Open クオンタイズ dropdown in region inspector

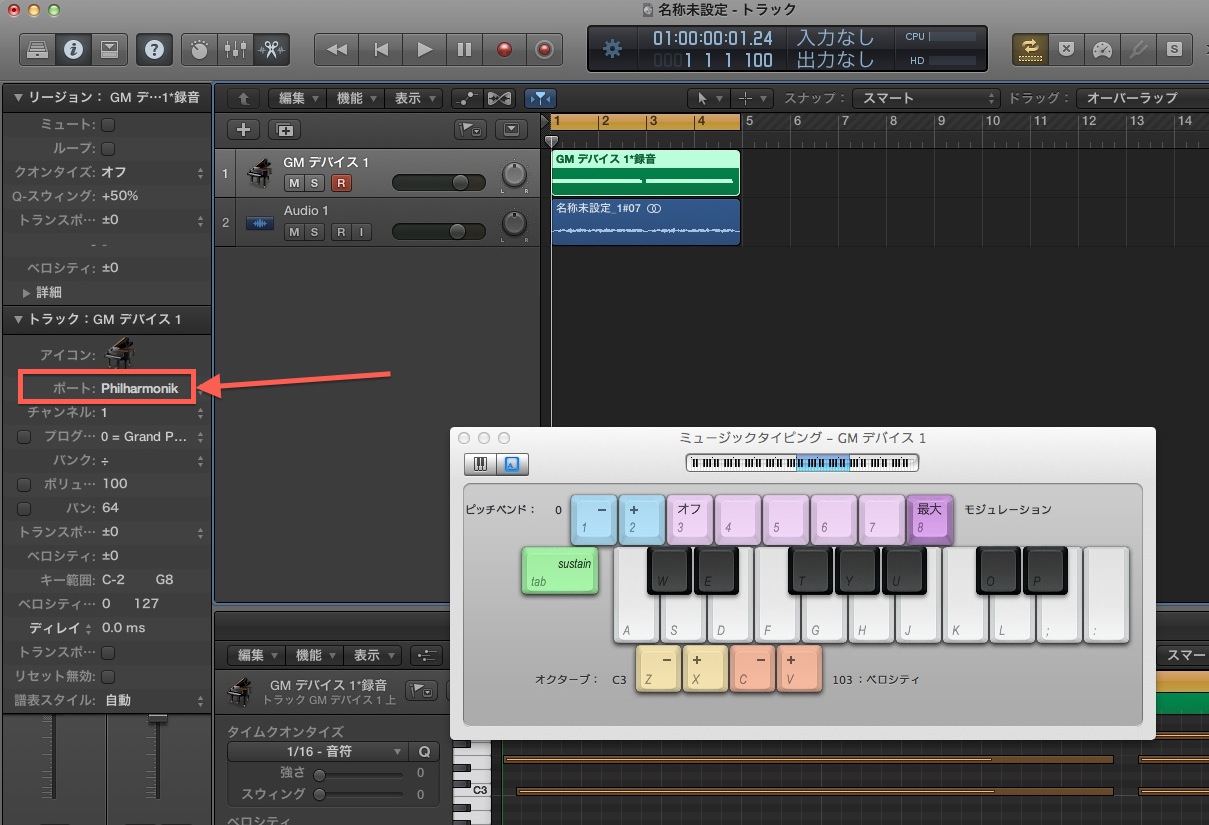pyautogui.click(x=153, y=172)
